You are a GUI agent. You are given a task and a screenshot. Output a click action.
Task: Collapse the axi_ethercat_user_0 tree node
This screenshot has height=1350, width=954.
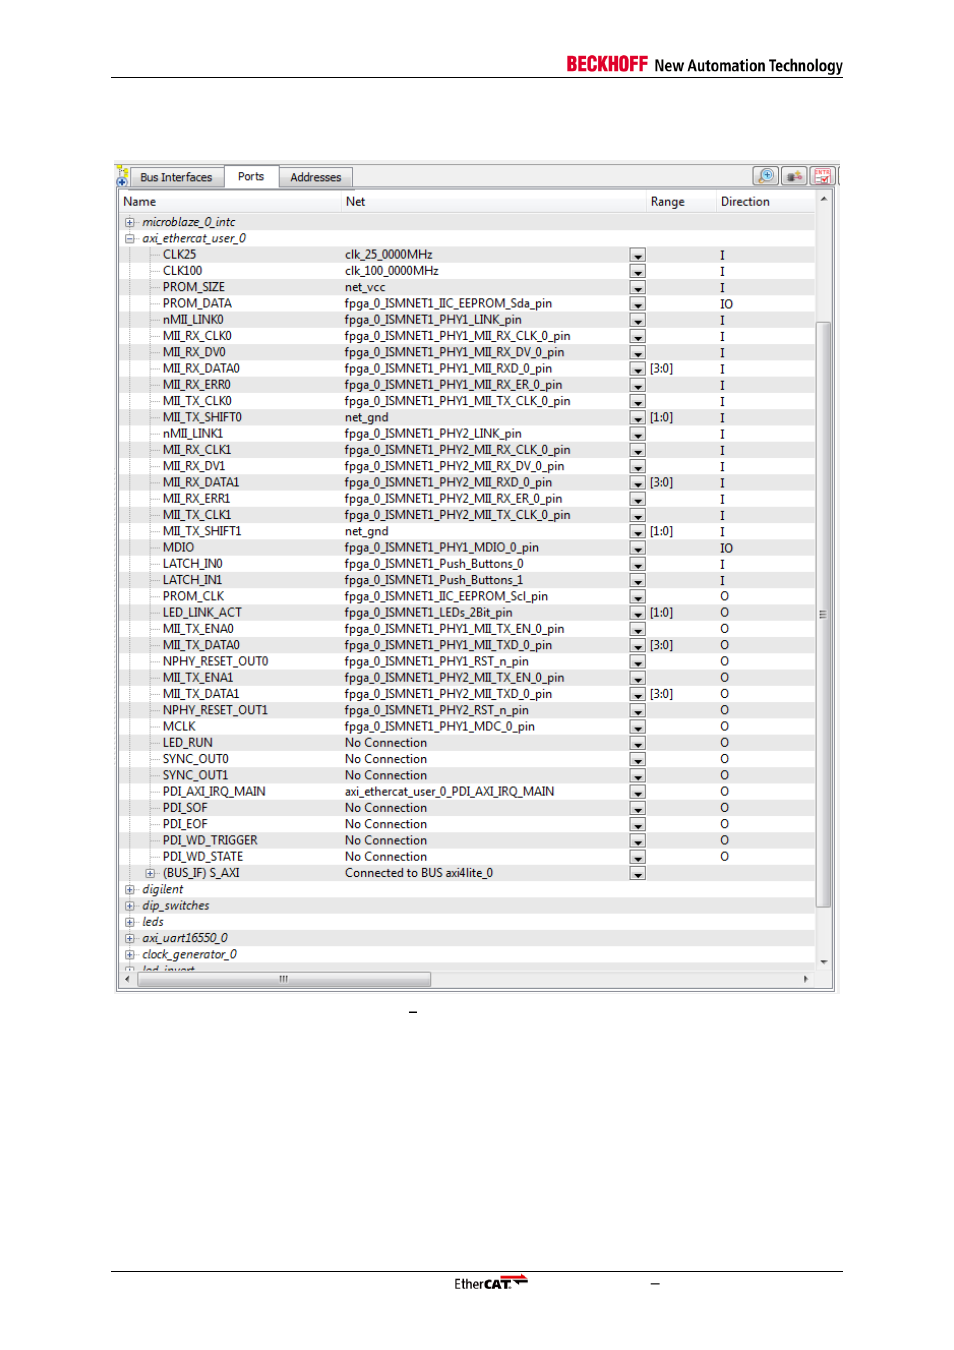[129, 238]
